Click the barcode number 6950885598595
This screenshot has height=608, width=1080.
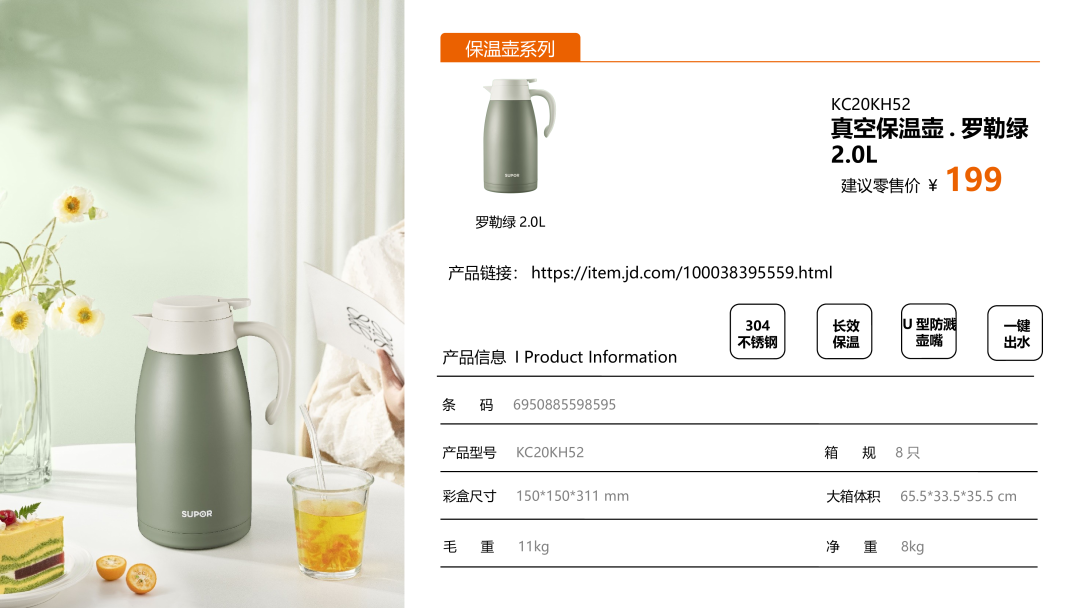tap(564, 405)
